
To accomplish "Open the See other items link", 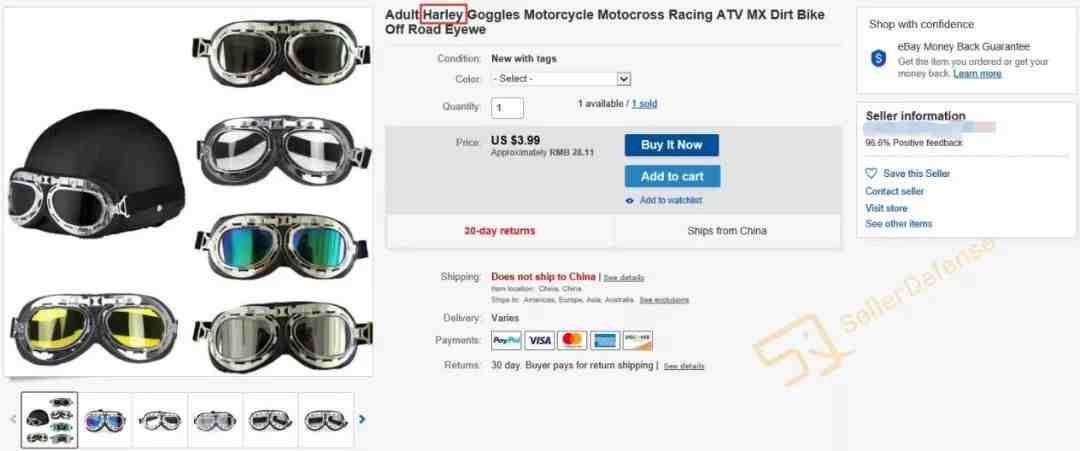I will [x=898, y=224].
